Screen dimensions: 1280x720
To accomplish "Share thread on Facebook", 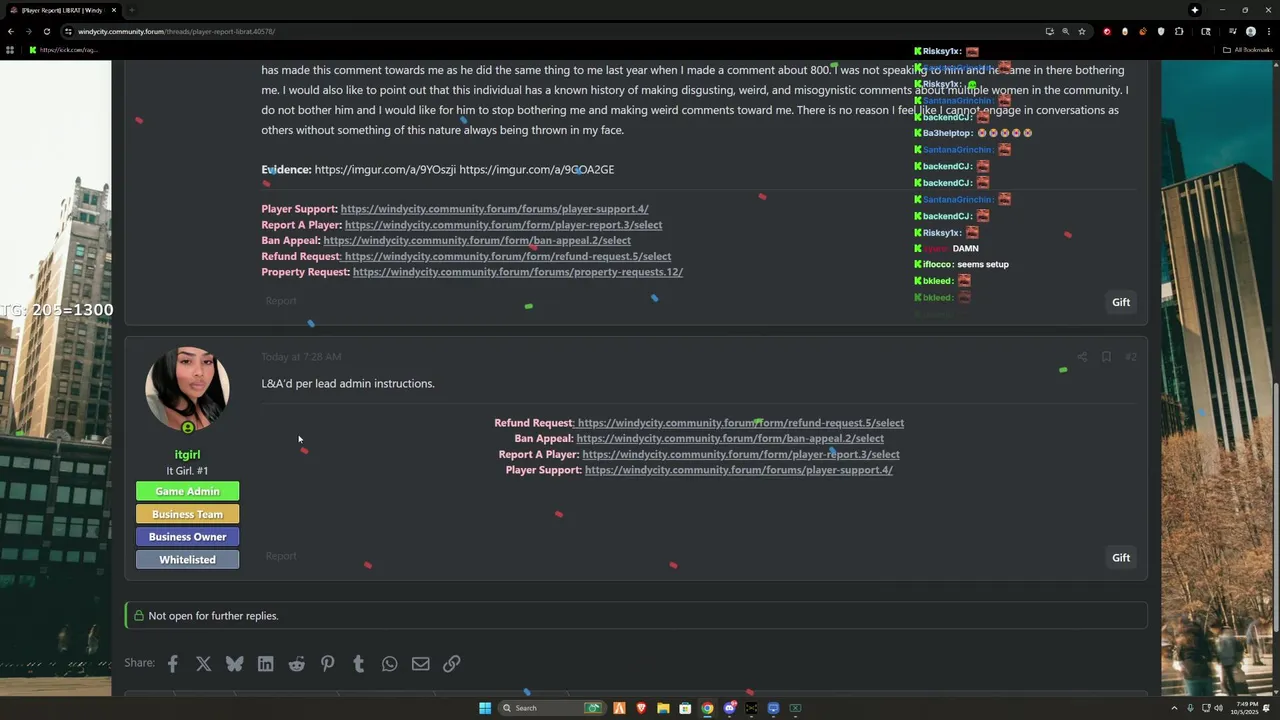I will 173,664.
